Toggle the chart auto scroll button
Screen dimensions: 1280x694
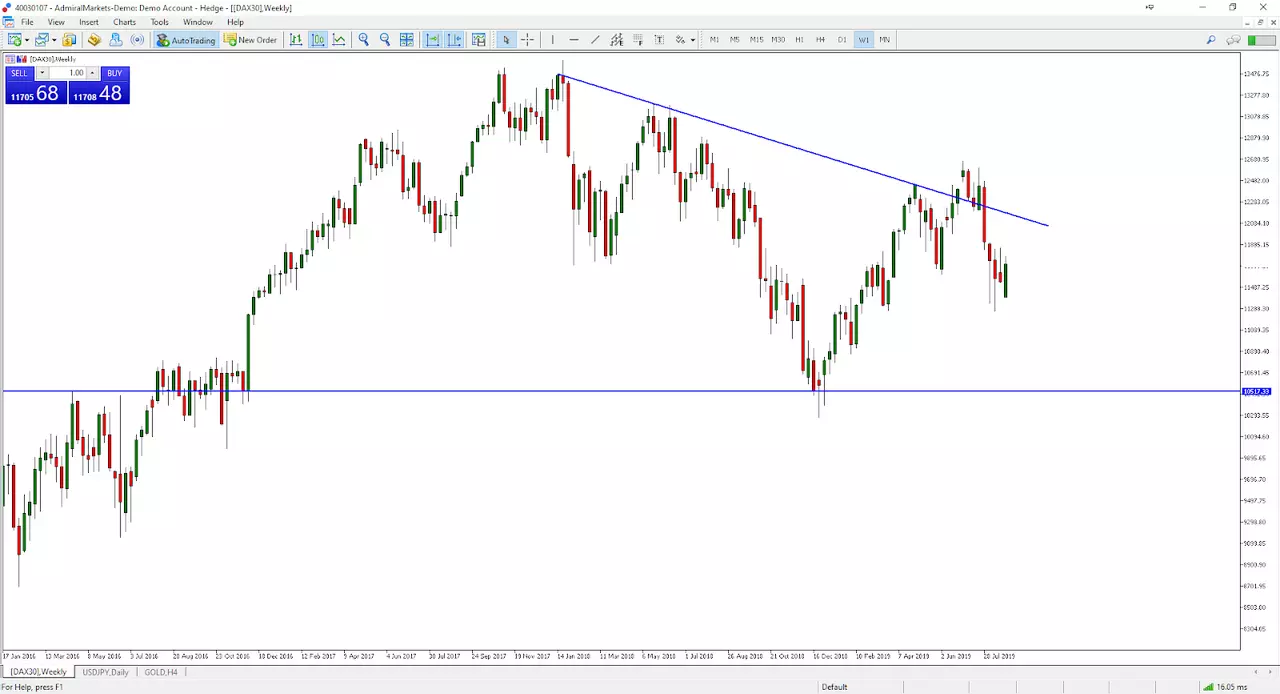pyautogui.click(x=432, y=40)
